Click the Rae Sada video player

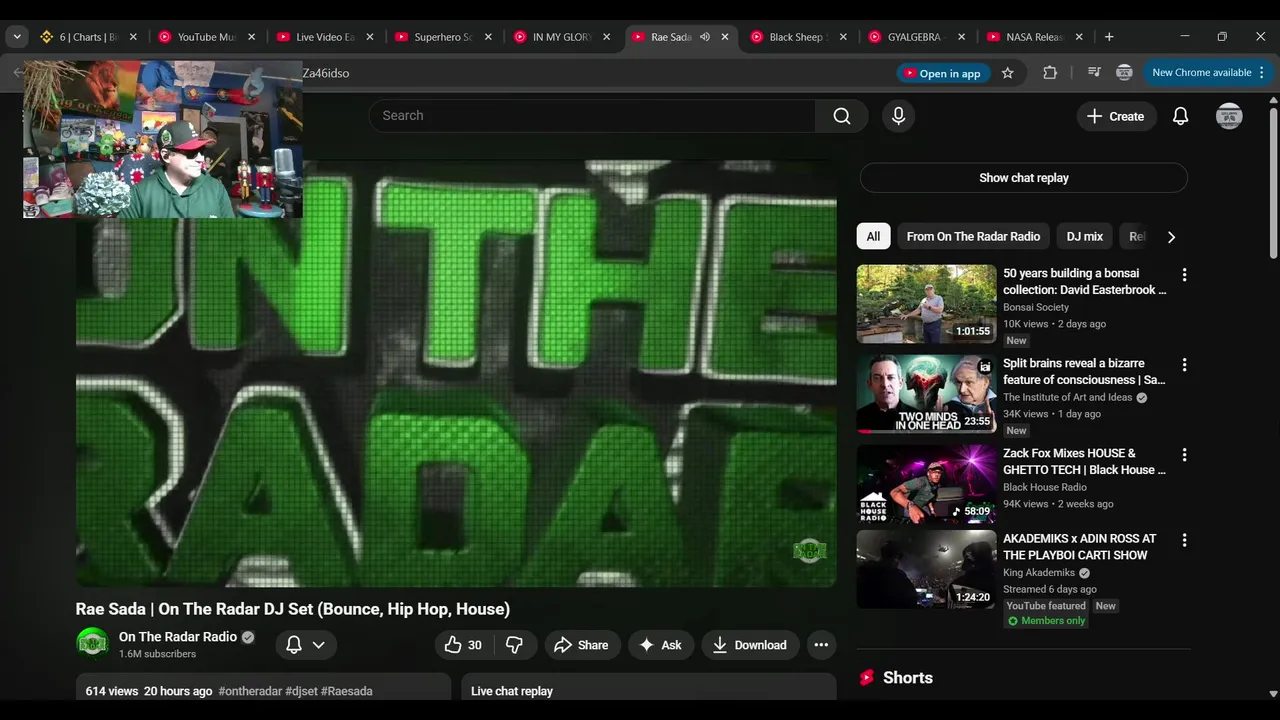(456, 374)
